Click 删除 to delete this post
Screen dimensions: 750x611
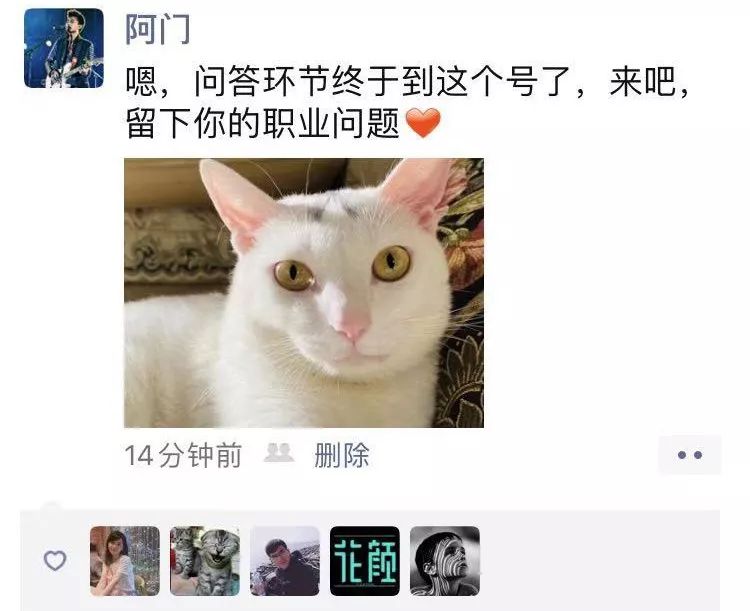(342, 455)
